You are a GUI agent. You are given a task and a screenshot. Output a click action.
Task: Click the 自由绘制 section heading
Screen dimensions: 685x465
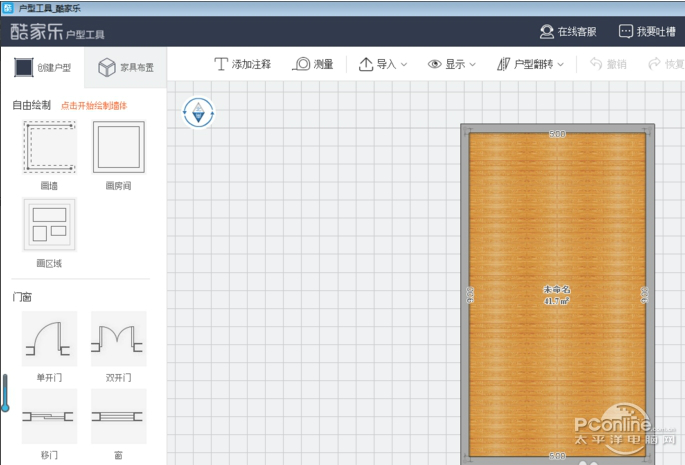(31, 105)
